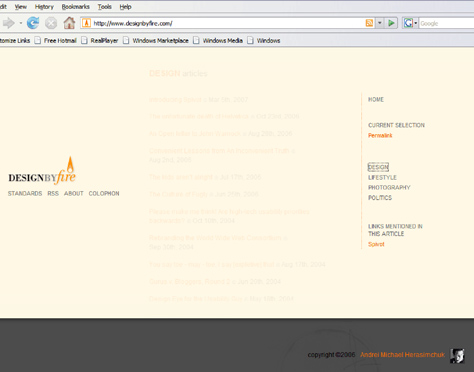Subscribe via the RSS feed icon in the address bar
The width and height of the screenshot is (474, 372).
click(369, 23)
